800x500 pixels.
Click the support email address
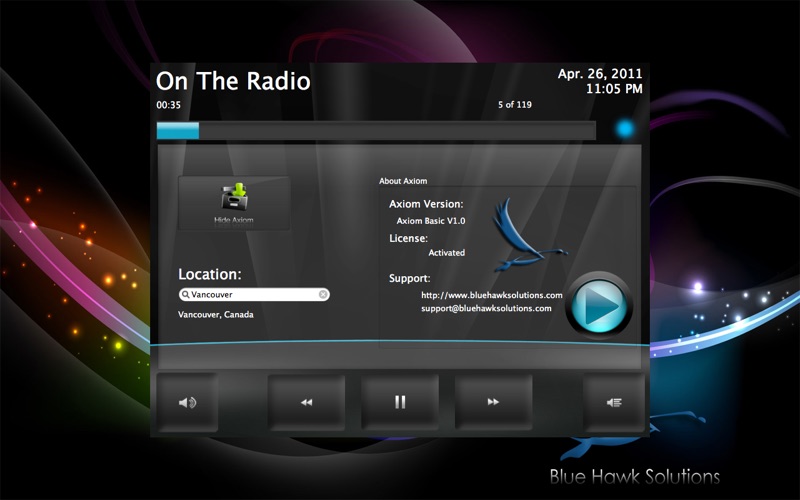486,308
